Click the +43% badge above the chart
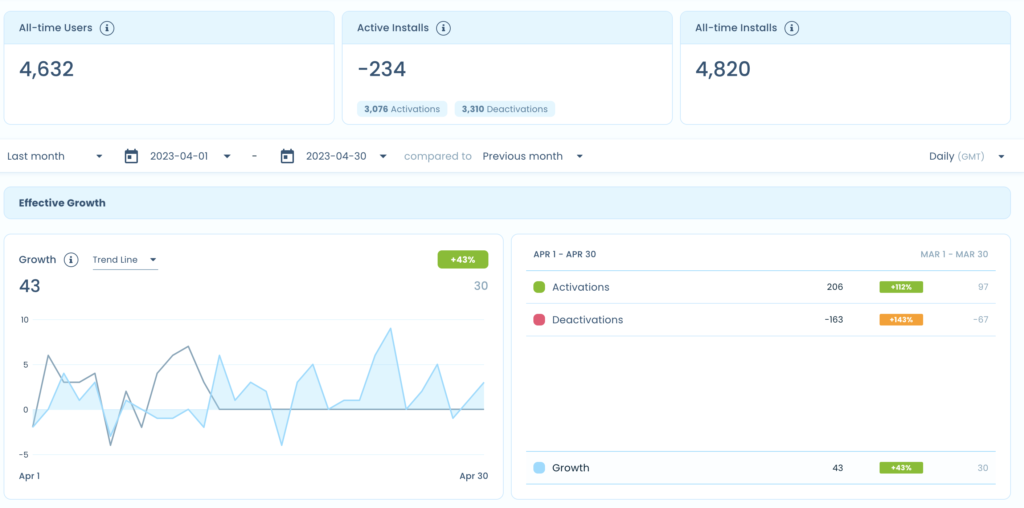The height and width of the screenshot is (508, 1024). [x=462, y=259]
